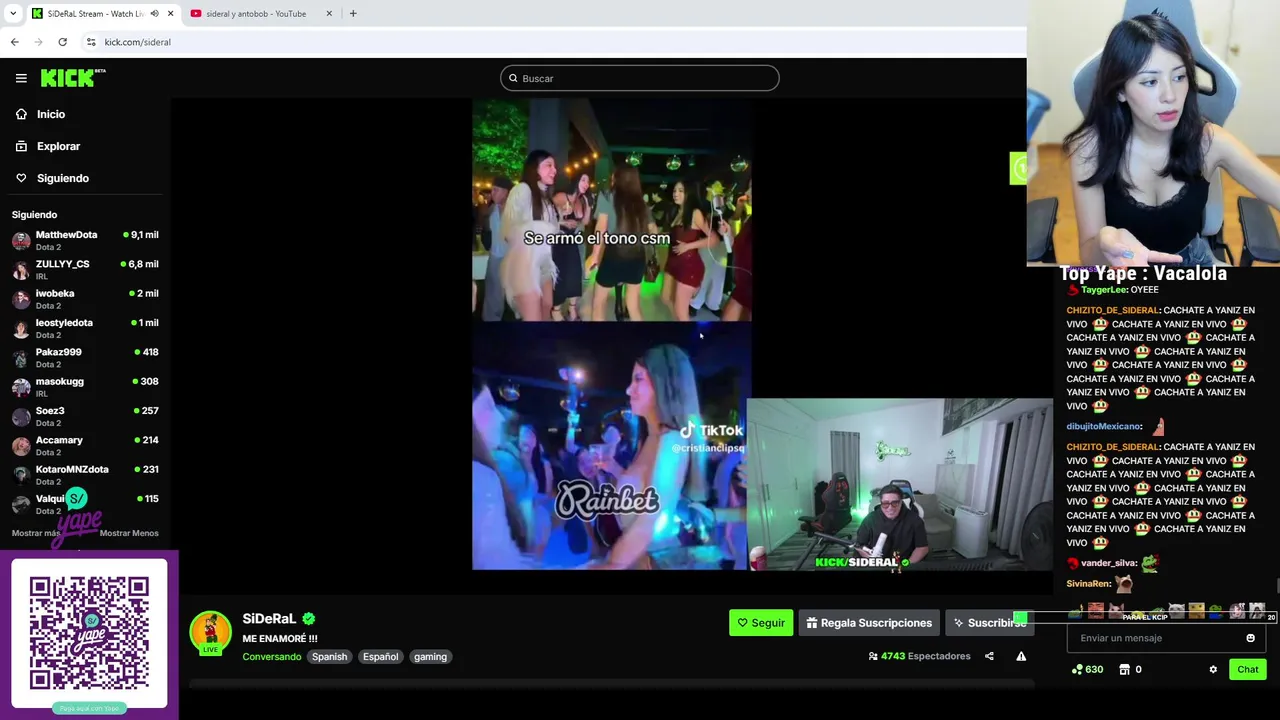Click the search magnifier icon in Buscar

coord(513,78)
